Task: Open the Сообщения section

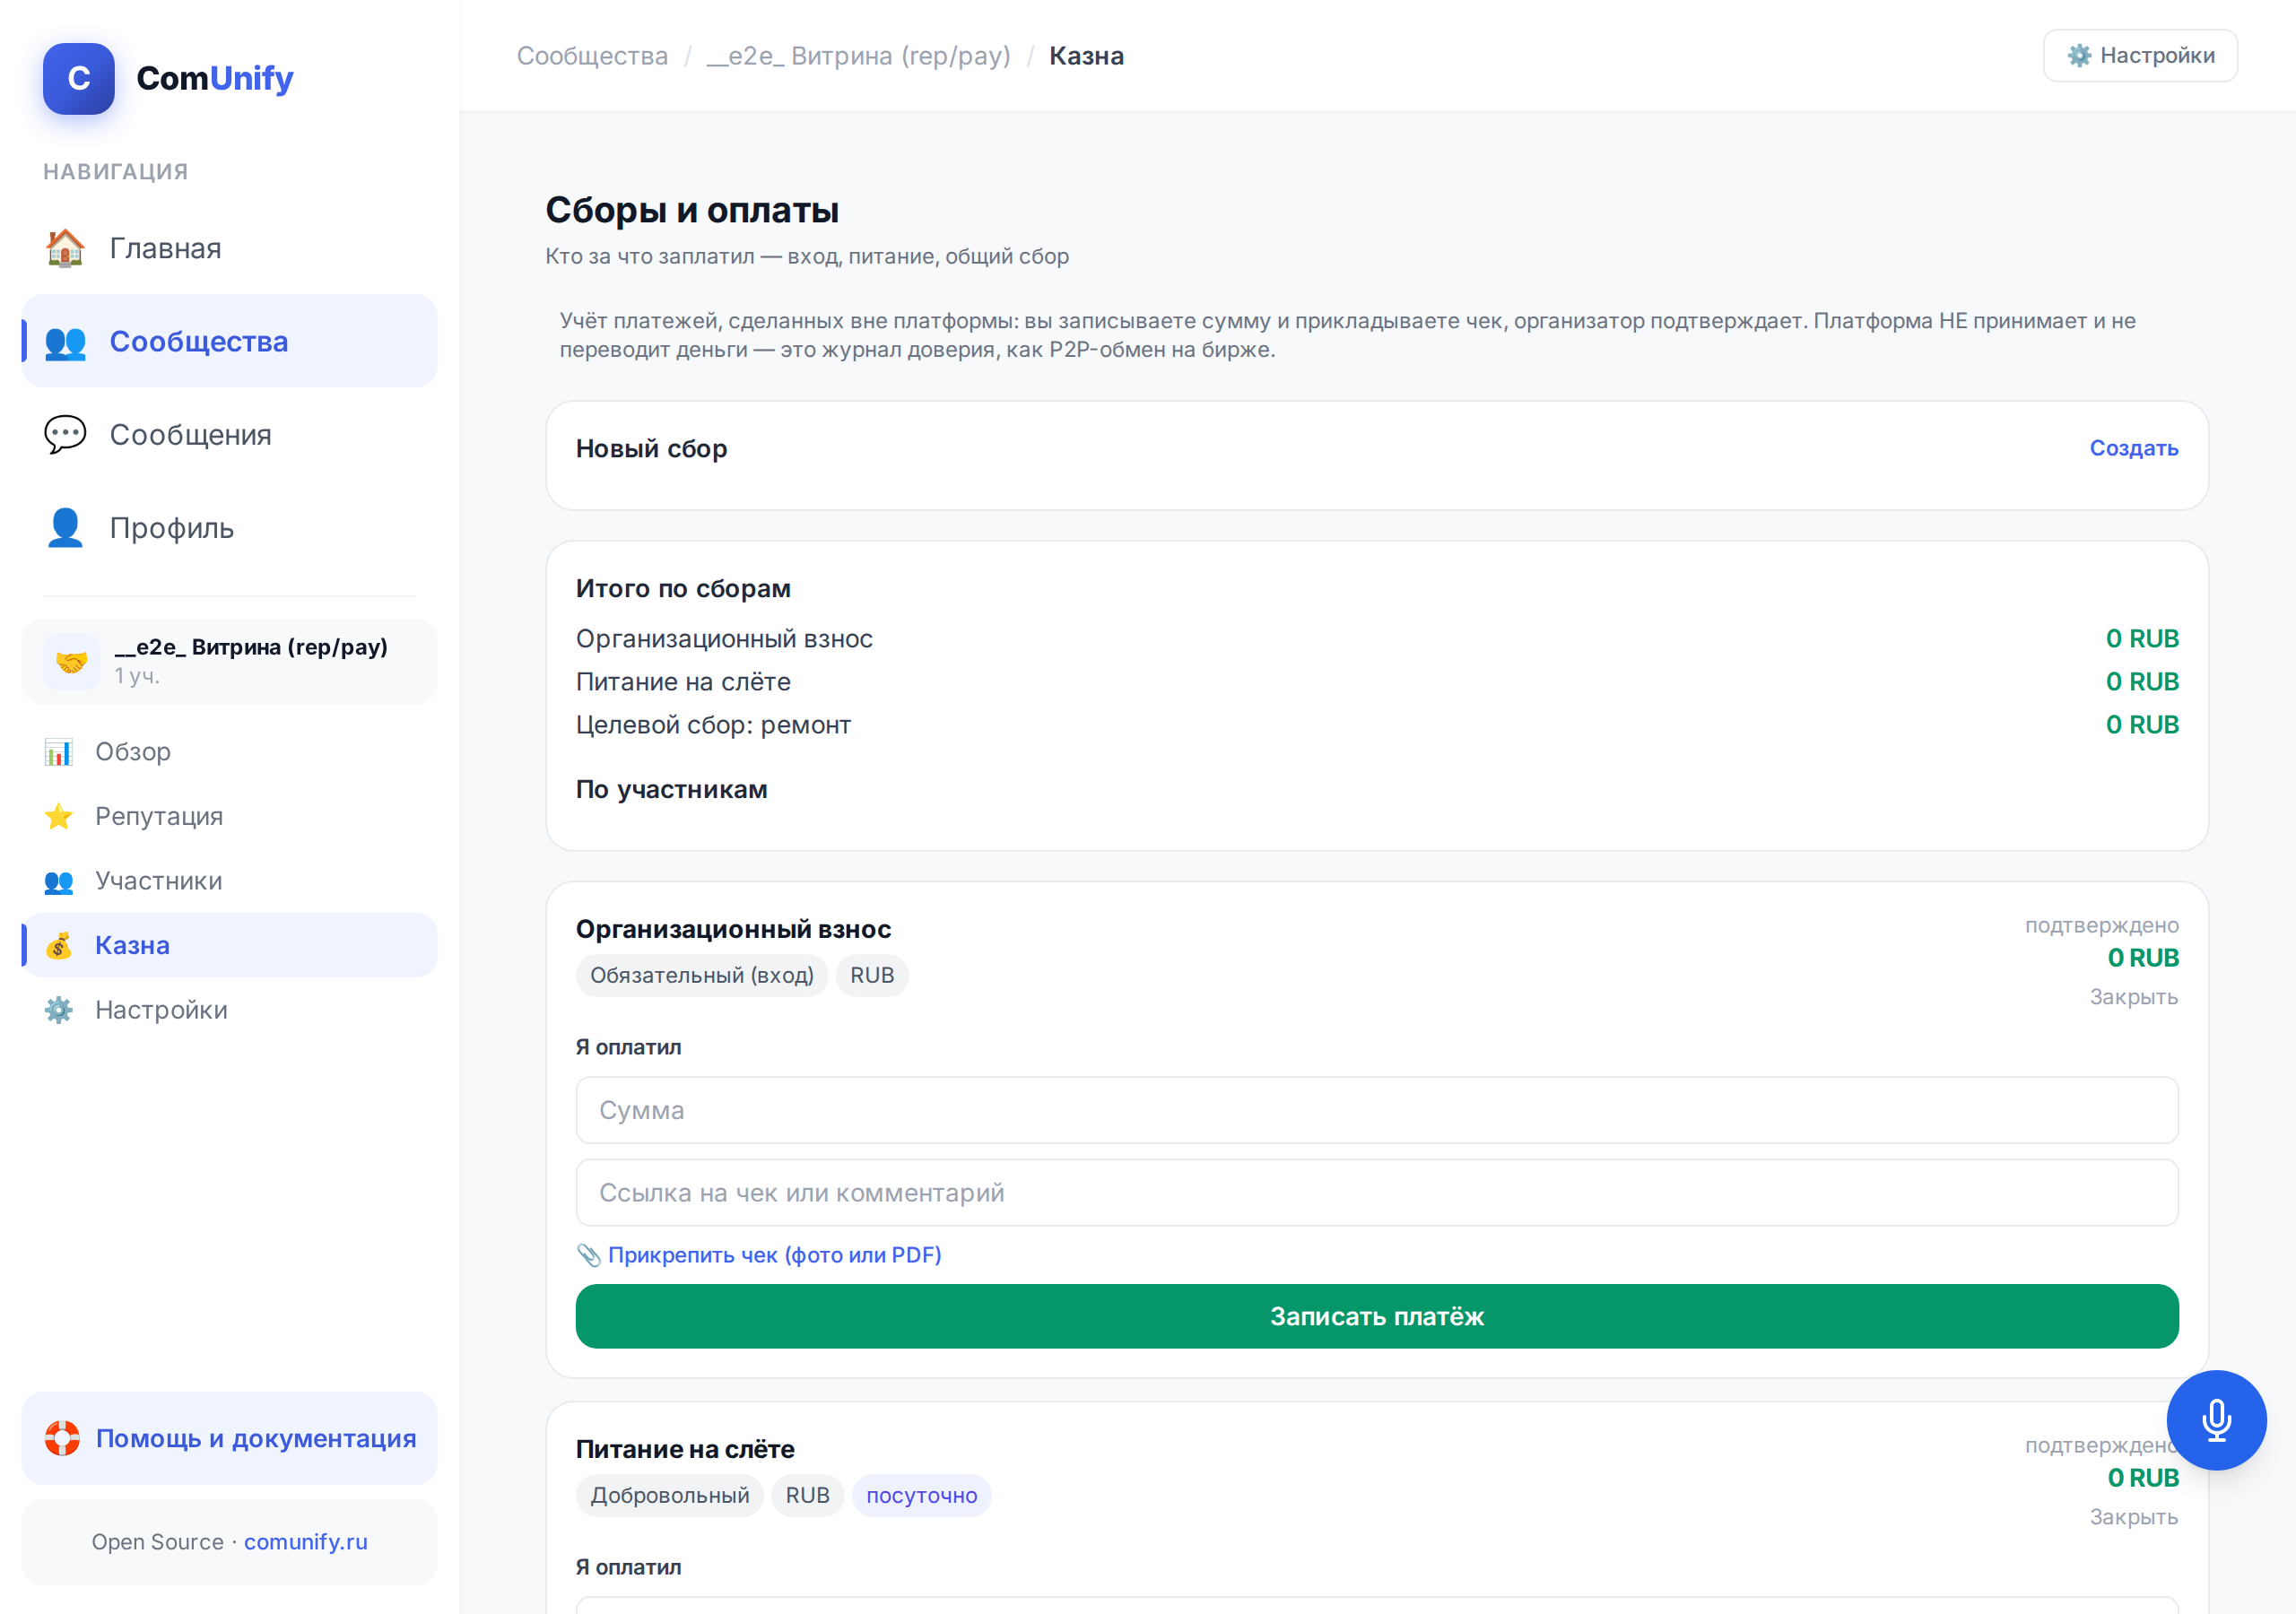Action: [x=230, y=435]
